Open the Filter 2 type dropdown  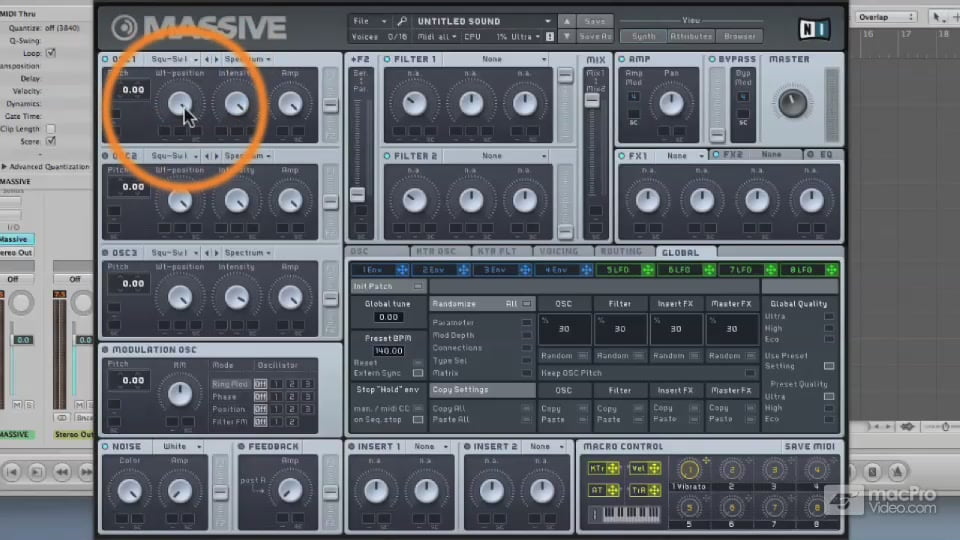[x=496, y=156]
